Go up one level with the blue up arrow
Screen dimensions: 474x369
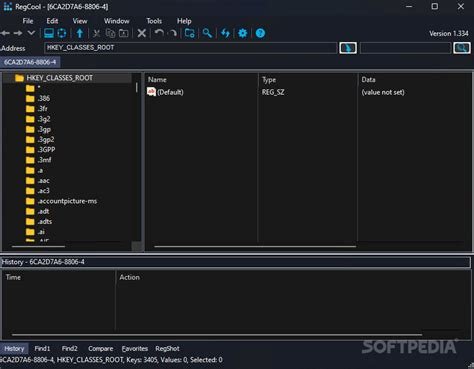pos(80,33)
